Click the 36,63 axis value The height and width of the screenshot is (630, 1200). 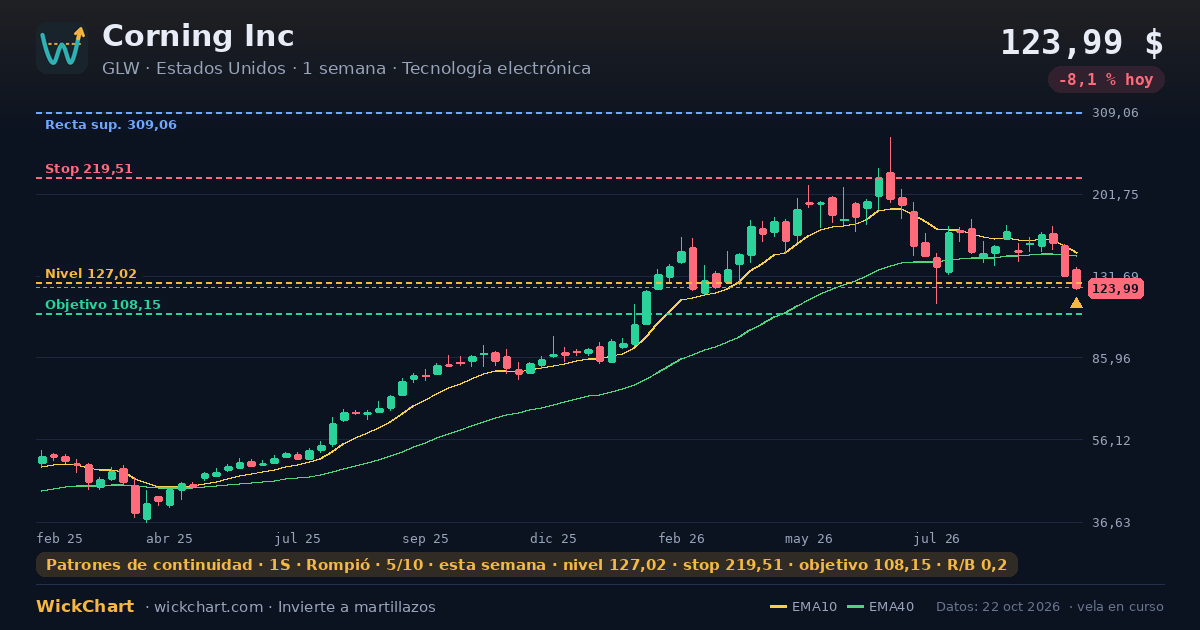coord(1111,523)
